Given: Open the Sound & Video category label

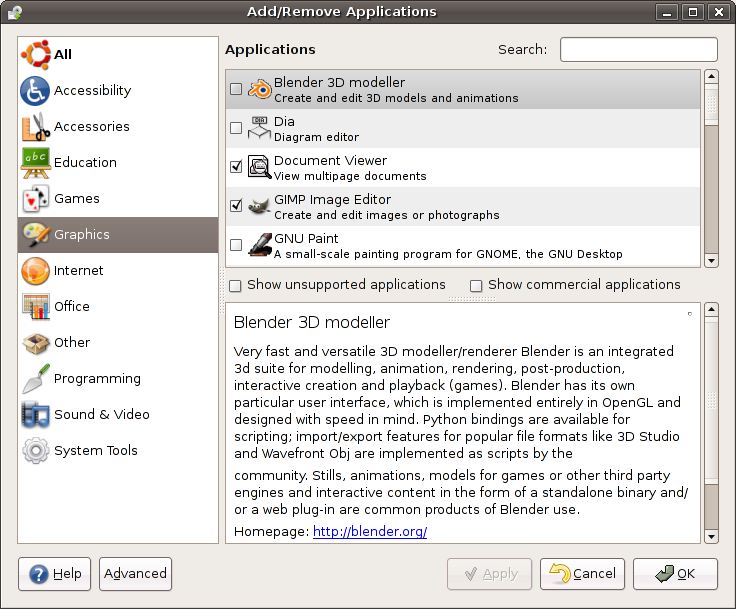Looking at the screenshot, I should [x=102, y=415].
